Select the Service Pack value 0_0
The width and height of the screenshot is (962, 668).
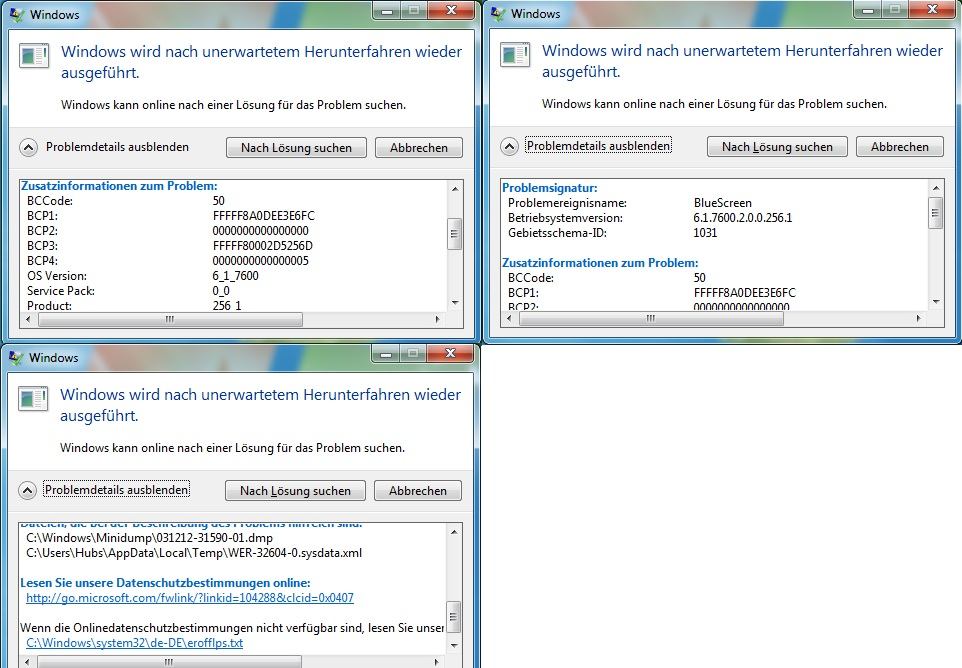[221, 291]
